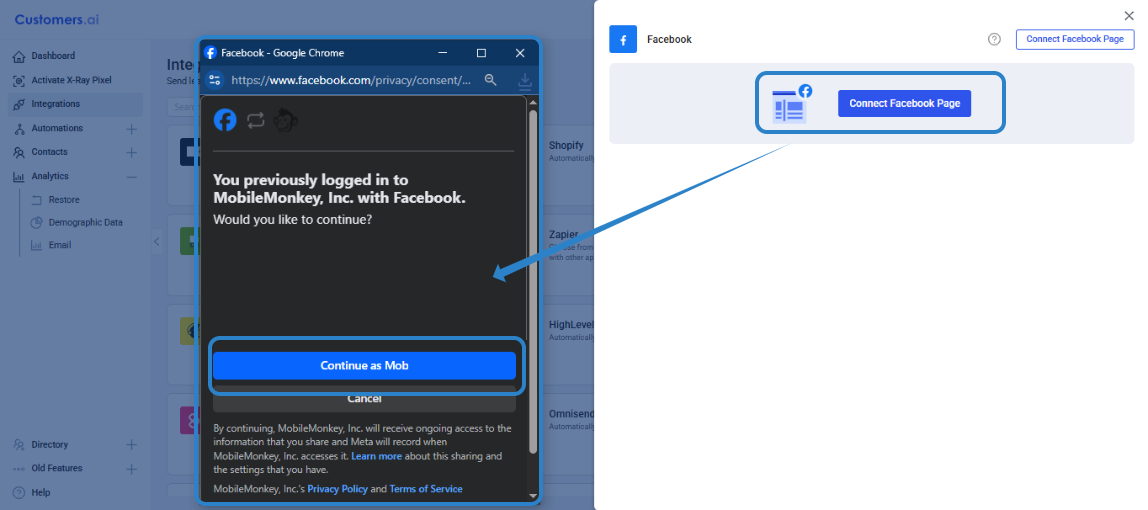This screenshot has height=510, width=1148.
Task: Collapse Analytics with minus icon
Action: tap(131, 176)
